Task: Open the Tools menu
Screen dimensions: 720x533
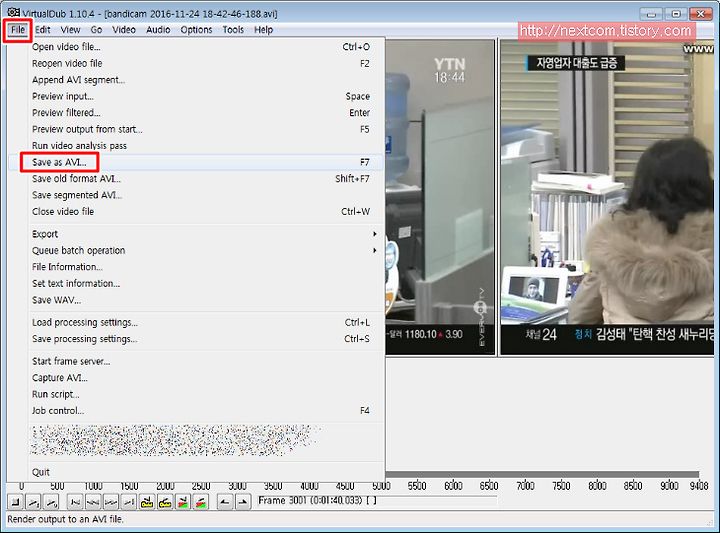Action: pos(233,30)
